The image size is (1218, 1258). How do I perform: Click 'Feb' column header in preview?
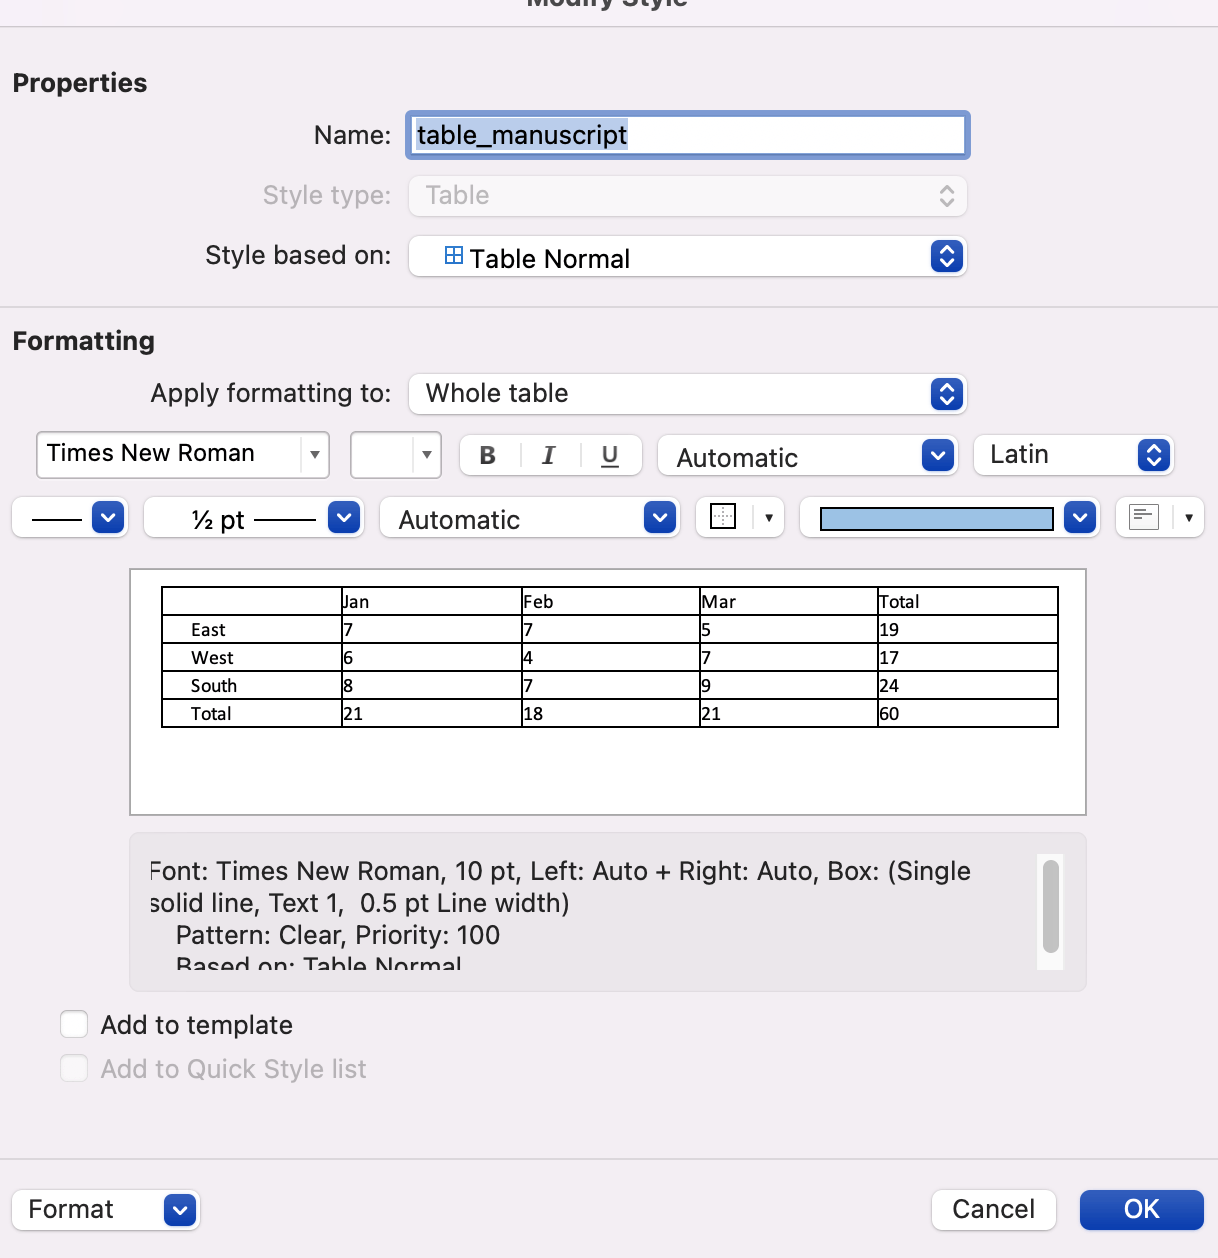click(x=538, y=602)
